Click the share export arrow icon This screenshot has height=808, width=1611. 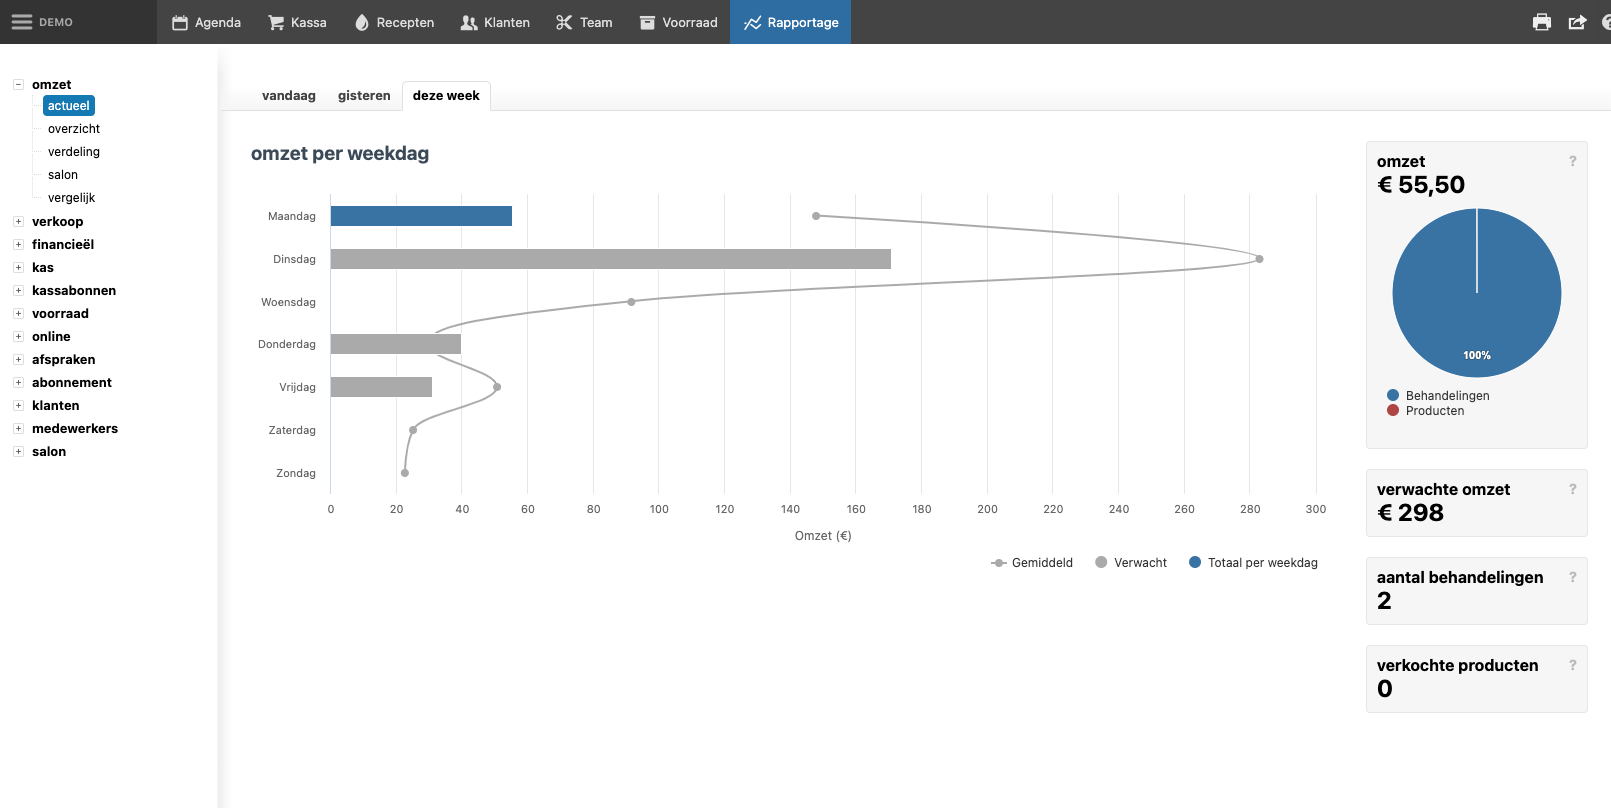[x=1577, y=22]
